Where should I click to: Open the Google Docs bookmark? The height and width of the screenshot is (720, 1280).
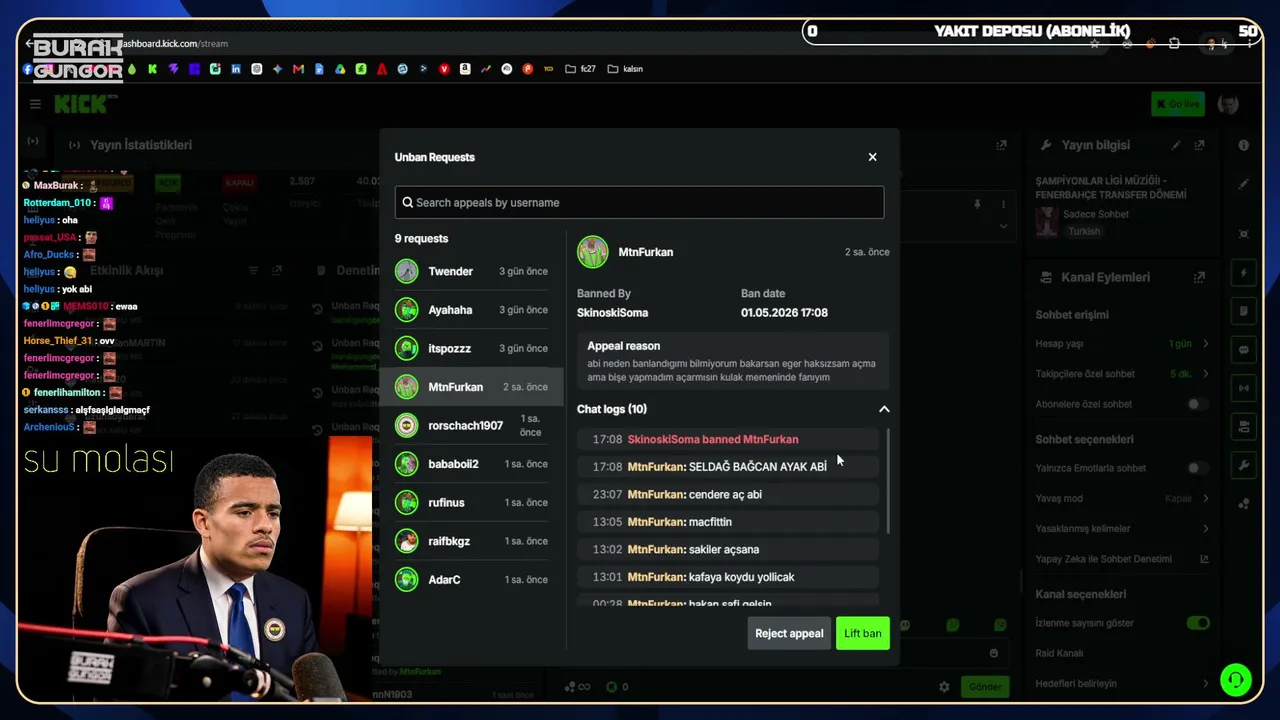pyautogui.click(x=319, y=69)
